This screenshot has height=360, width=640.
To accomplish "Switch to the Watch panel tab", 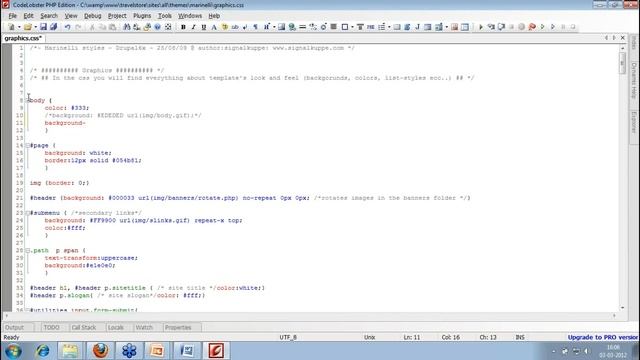I will click(x=144, y=327).
